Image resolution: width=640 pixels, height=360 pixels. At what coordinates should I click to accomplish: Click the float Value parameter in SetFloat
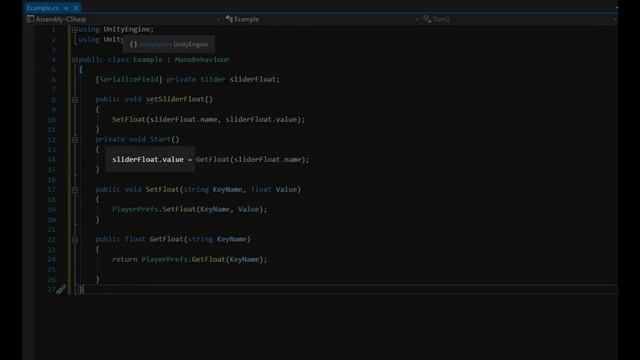273,190
